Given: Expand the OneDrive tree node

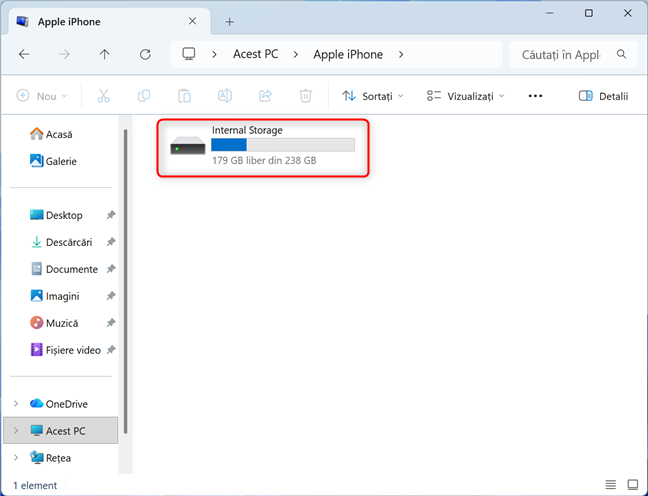Looking at the screenshot, I should [16, 403].
